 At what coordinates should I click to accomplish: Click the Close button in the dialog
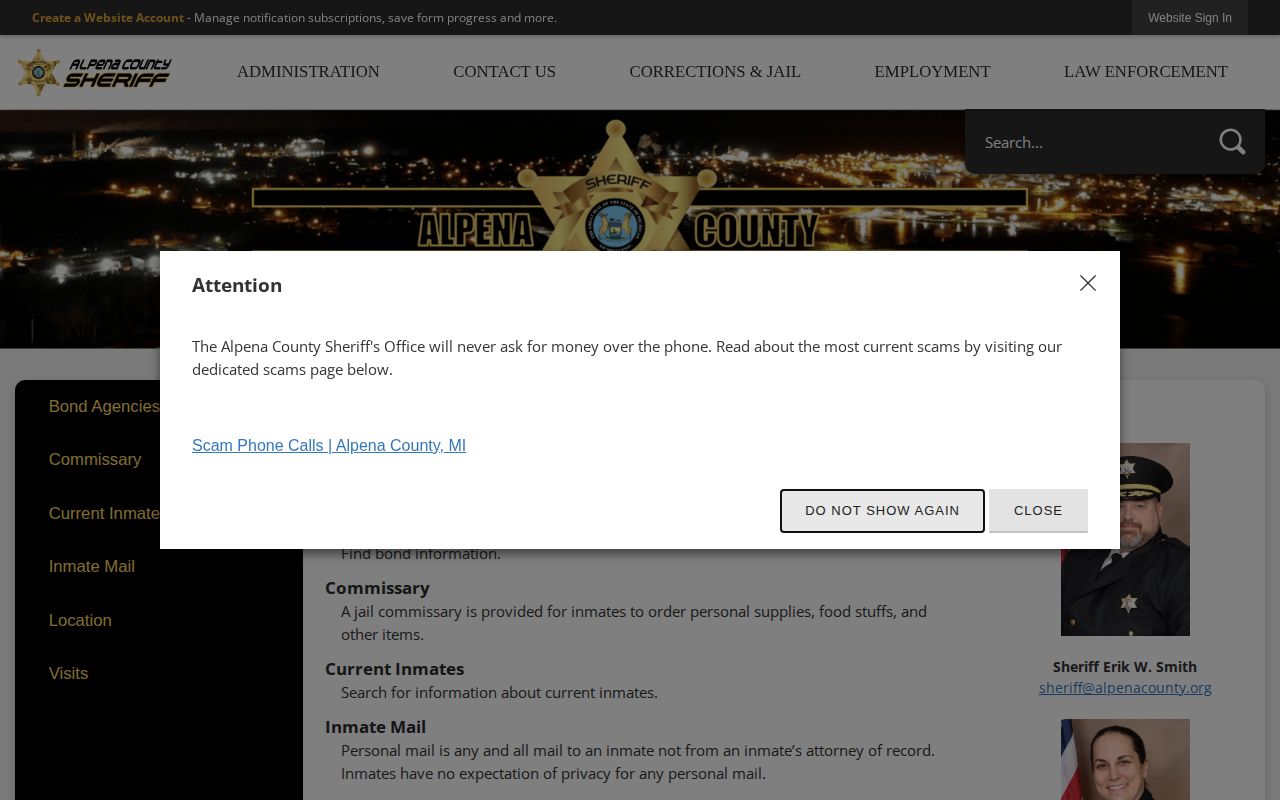tap(1038, 510)
